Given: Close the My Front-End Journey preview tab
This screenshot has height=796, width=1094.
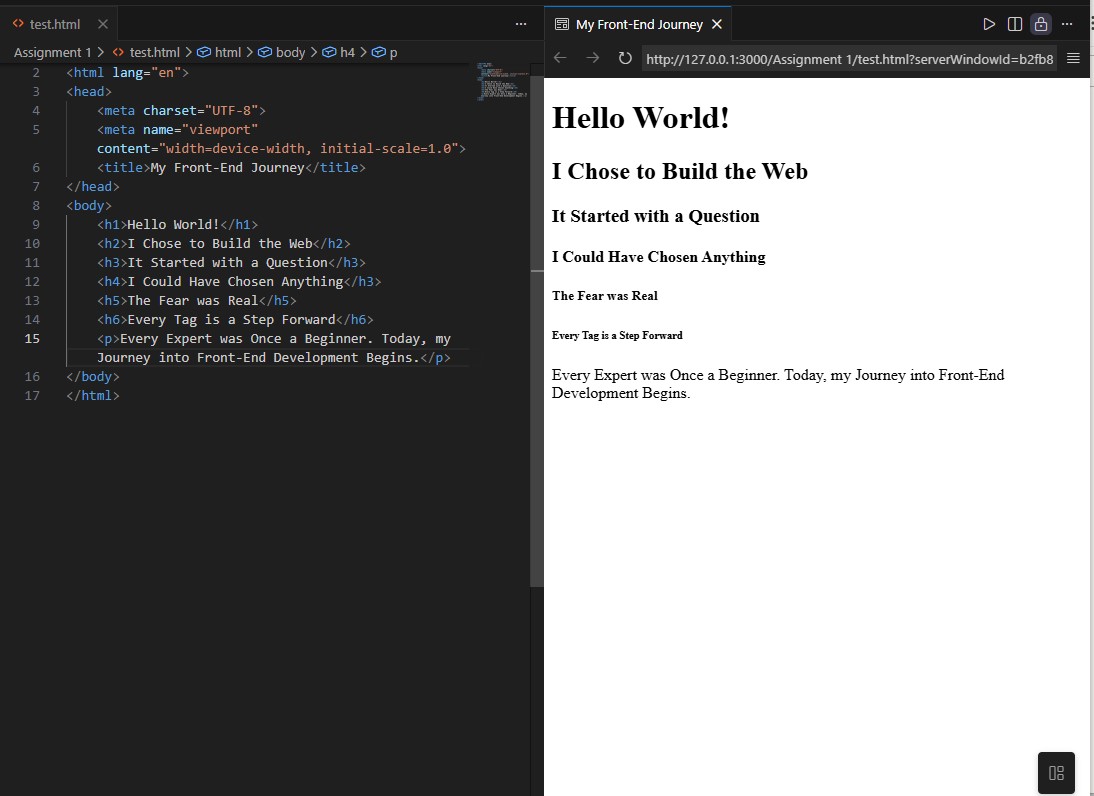Looking at the screenshot, I should point(716,24).
